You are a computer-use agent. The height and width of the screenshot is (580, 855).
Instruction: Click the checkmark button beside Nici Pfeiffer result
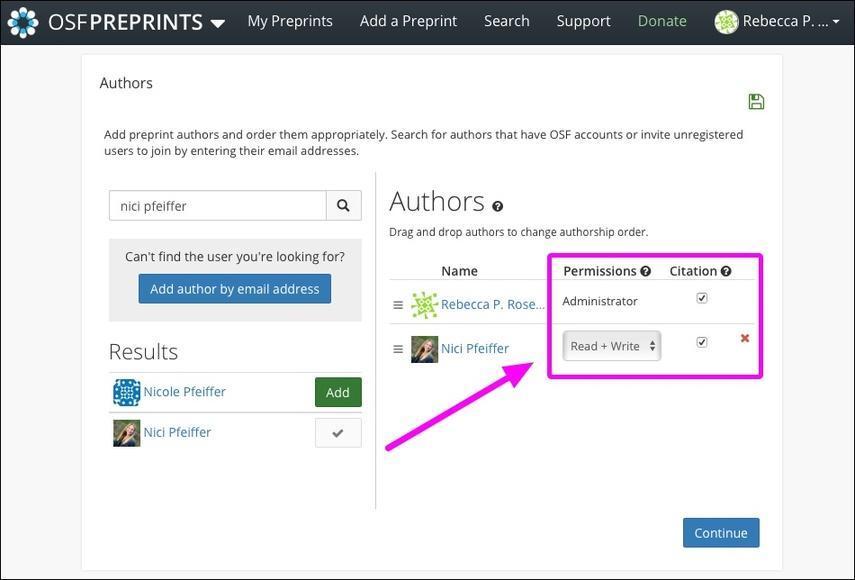coord(338,433)
